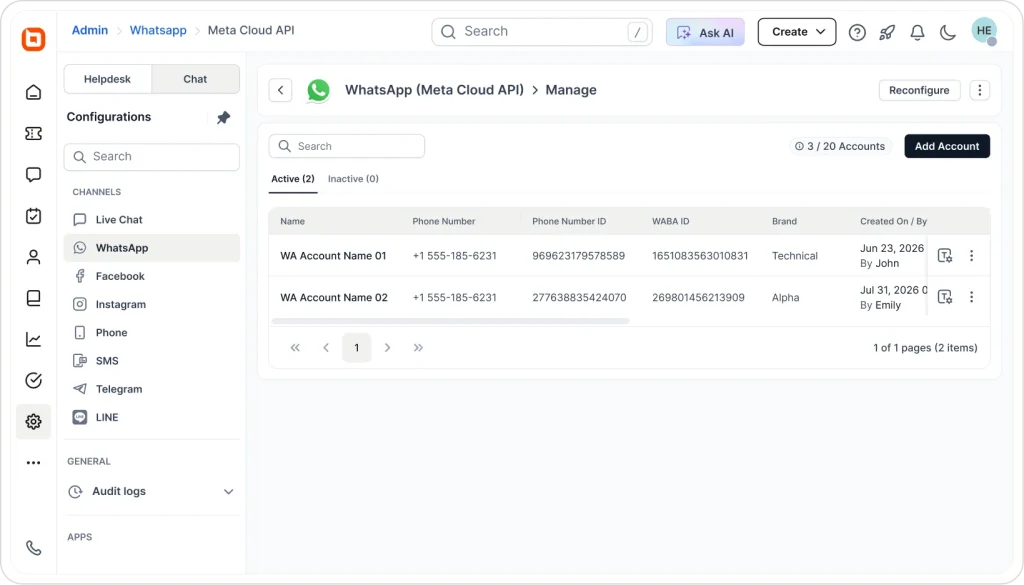
Task: Open the admin settings gear icon
Action: click(x=33, y=422)
